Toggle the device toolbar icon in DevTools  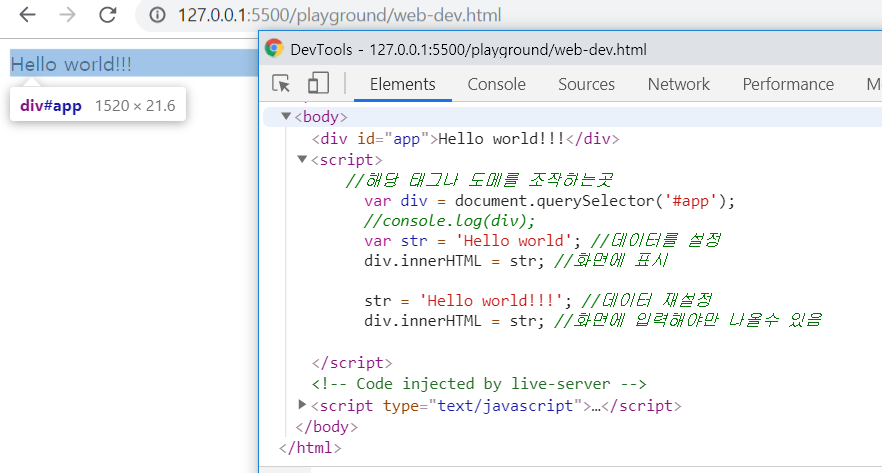click(x=318, y=83)
